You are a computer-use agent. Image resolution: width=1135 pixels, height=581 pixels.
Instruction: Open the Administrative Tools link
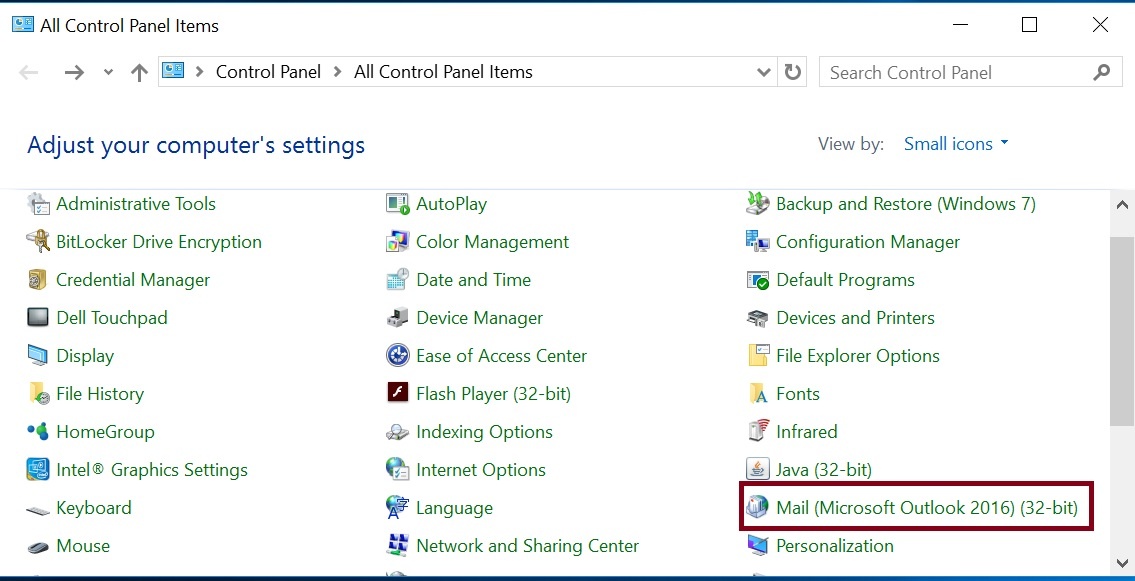pyautogui.click(x=136, y=204)
